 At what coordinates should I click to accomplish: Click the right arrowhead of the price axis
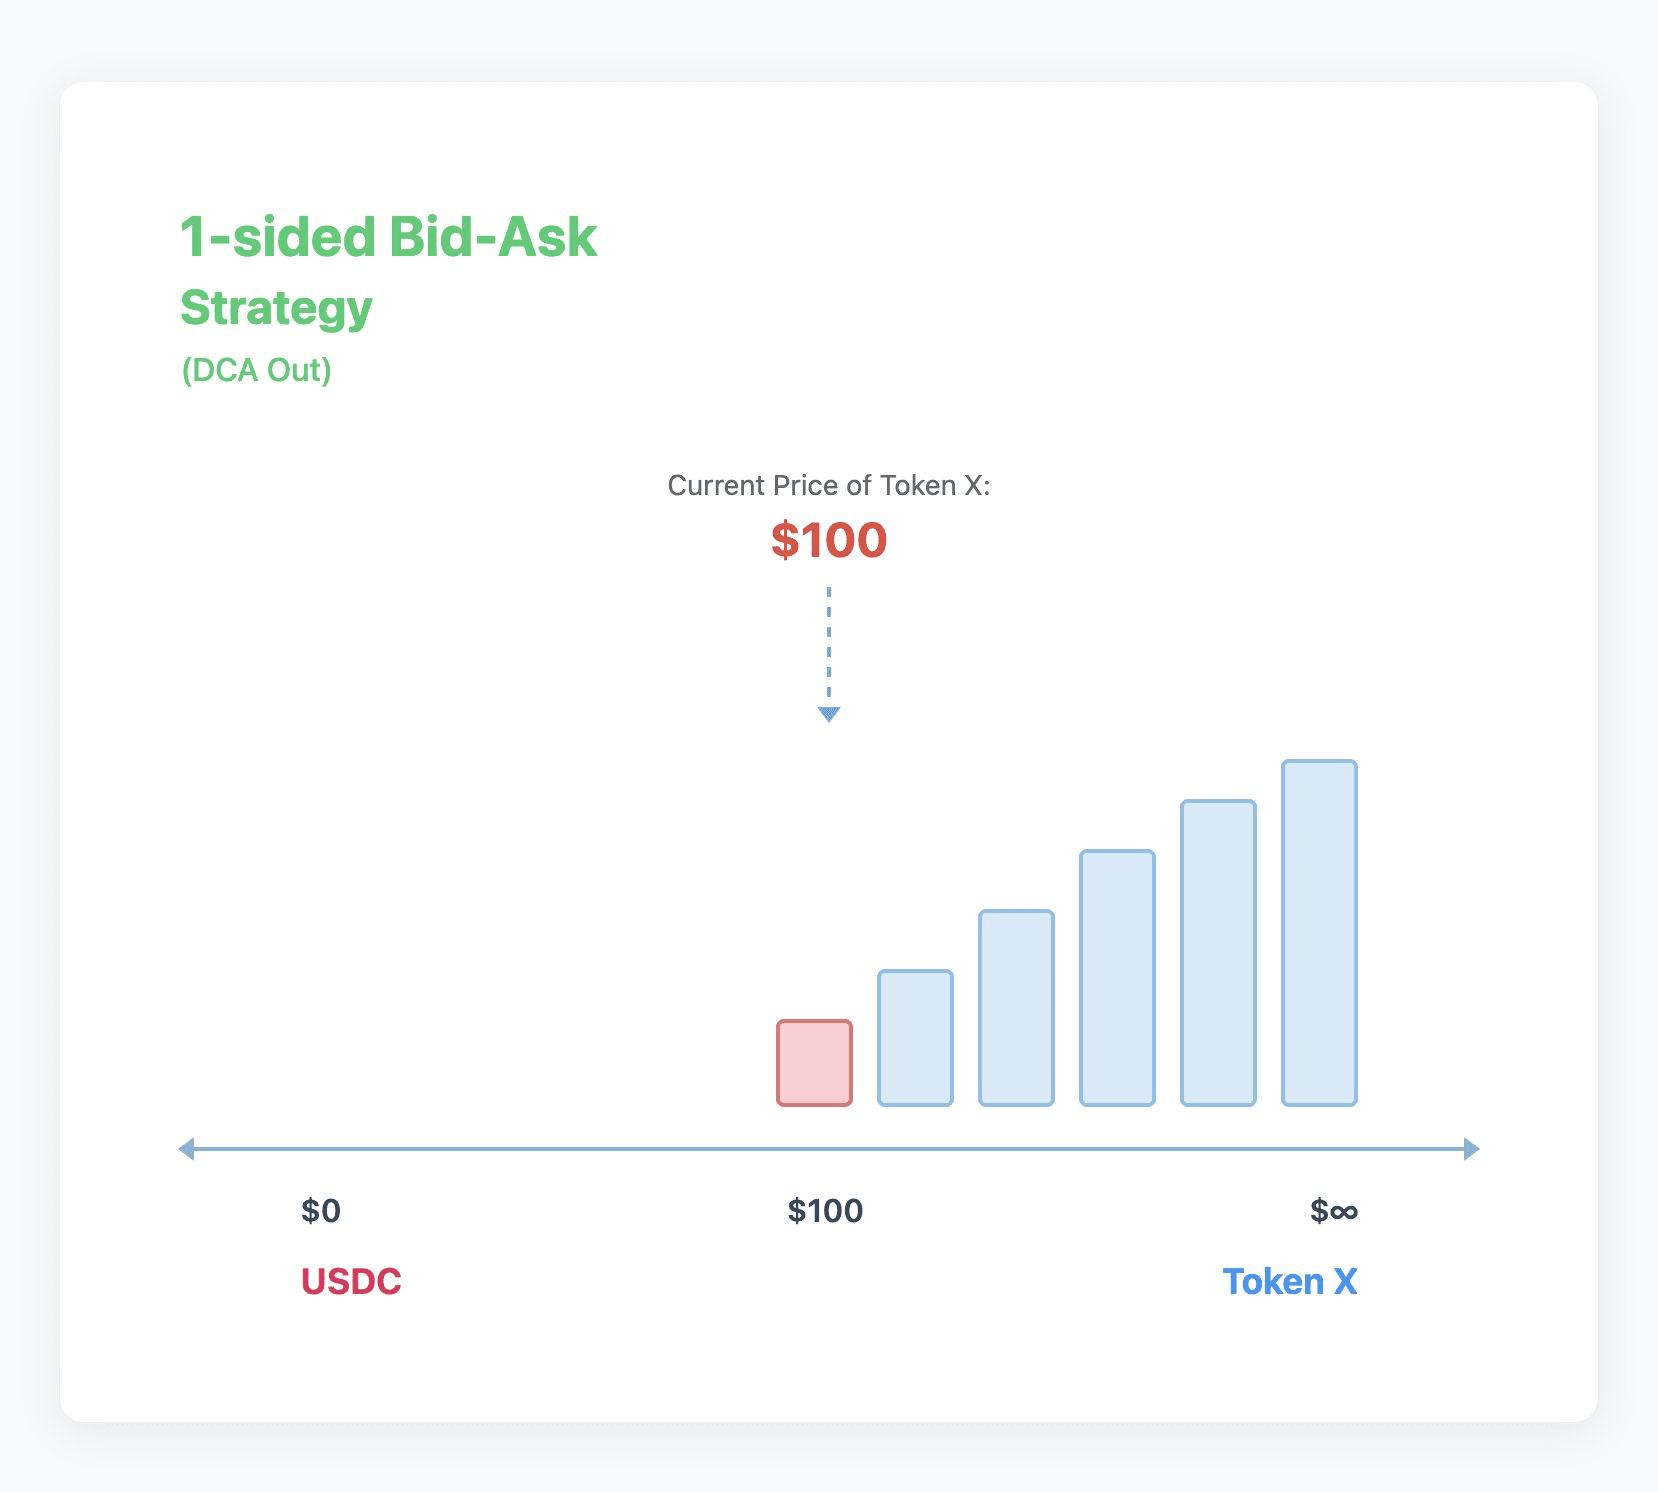[x=1471, y=1149]
